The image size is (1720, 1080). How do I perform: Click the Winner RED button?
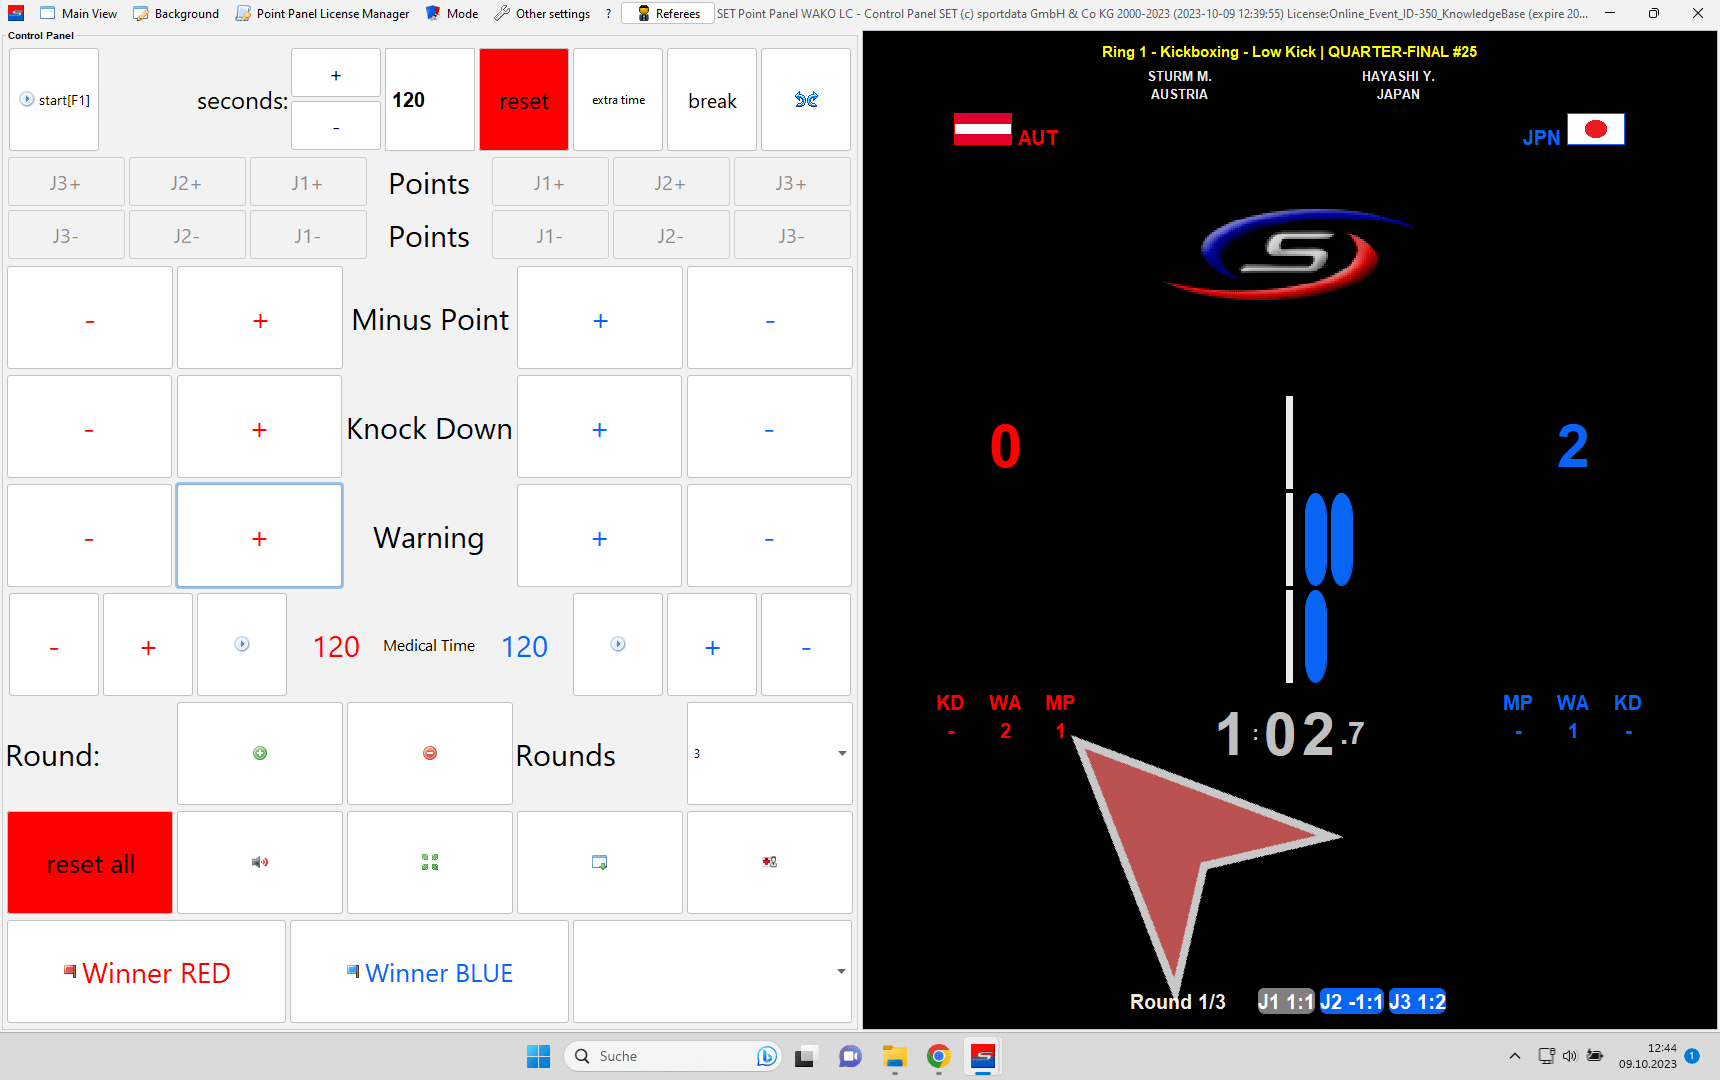click(147, 972)
